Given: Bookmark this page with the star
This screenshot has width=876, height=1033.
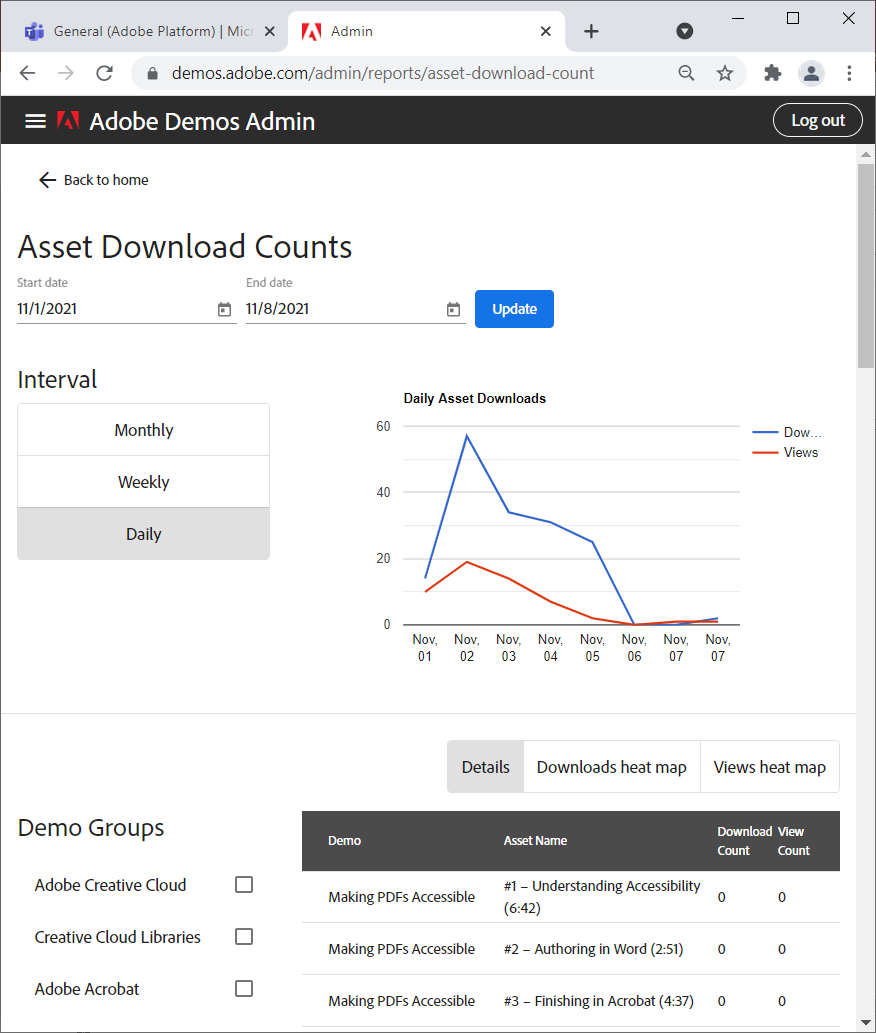Looking at the screenshot, I should click(x=725, y=73).
